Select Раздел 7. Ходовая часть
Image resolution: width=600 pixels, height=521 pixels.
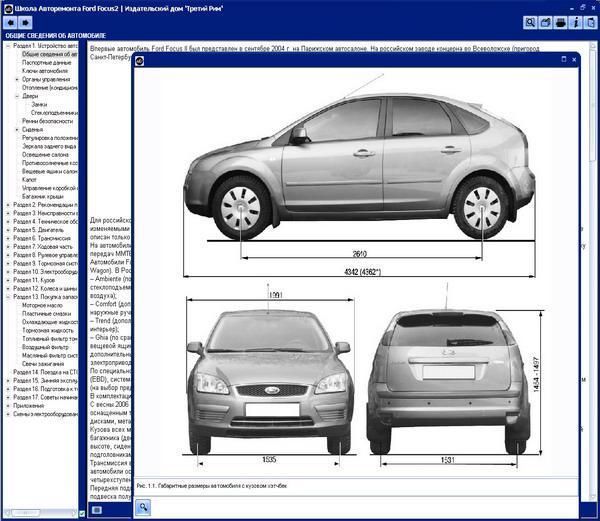[x=42, y=247]
